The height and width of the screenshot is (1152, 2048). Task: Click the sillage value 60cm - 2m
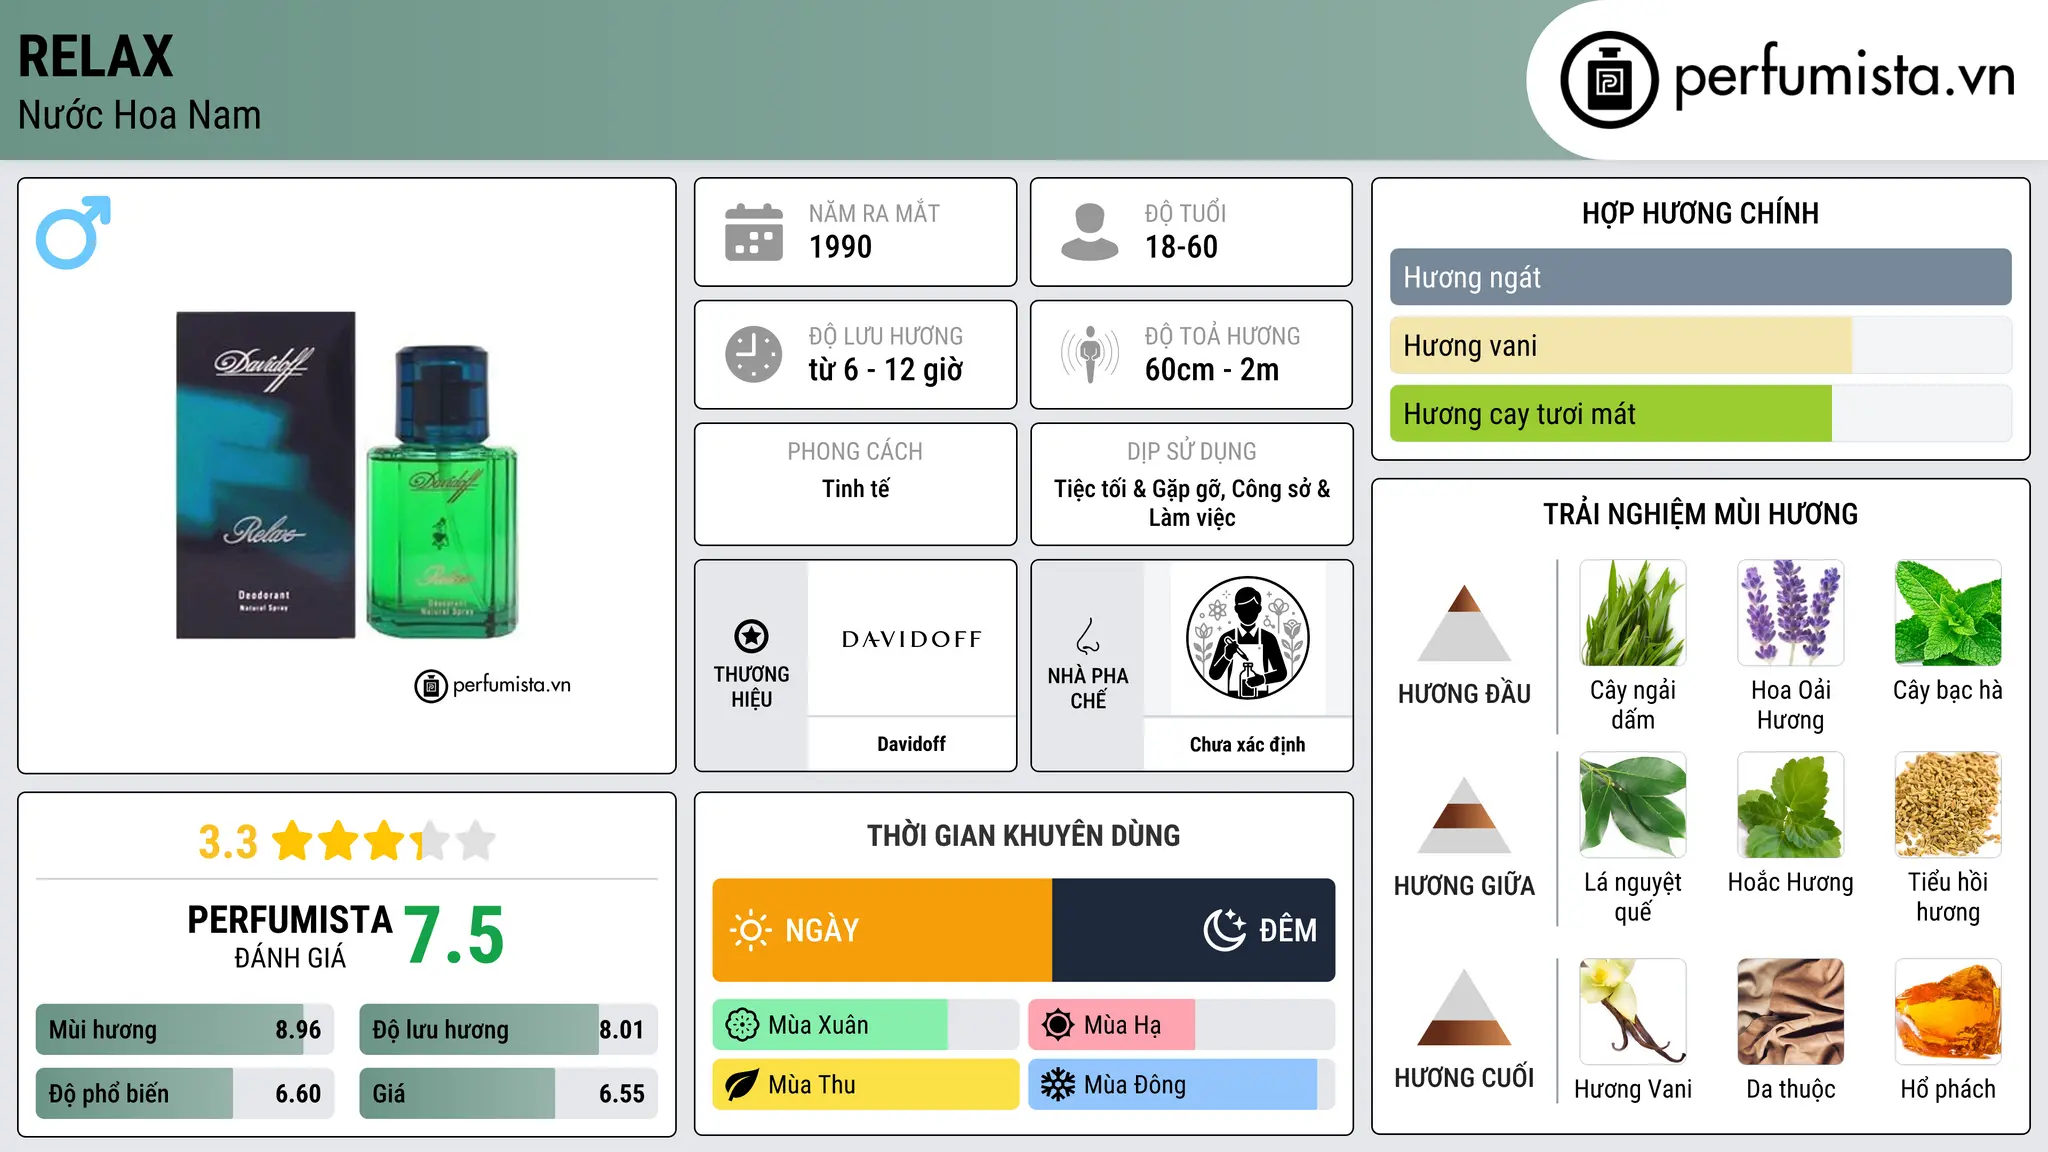[1212, 370]
